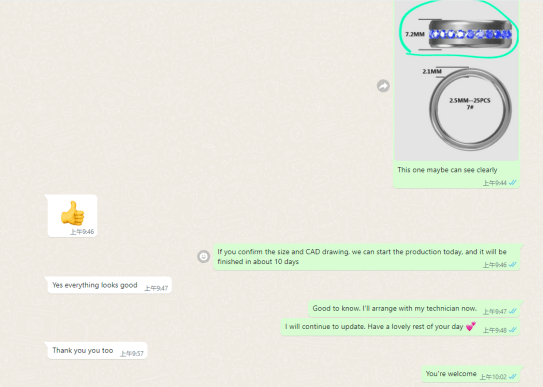
Task: Click the 'You're welcome' message bubble
Action: 471,374
